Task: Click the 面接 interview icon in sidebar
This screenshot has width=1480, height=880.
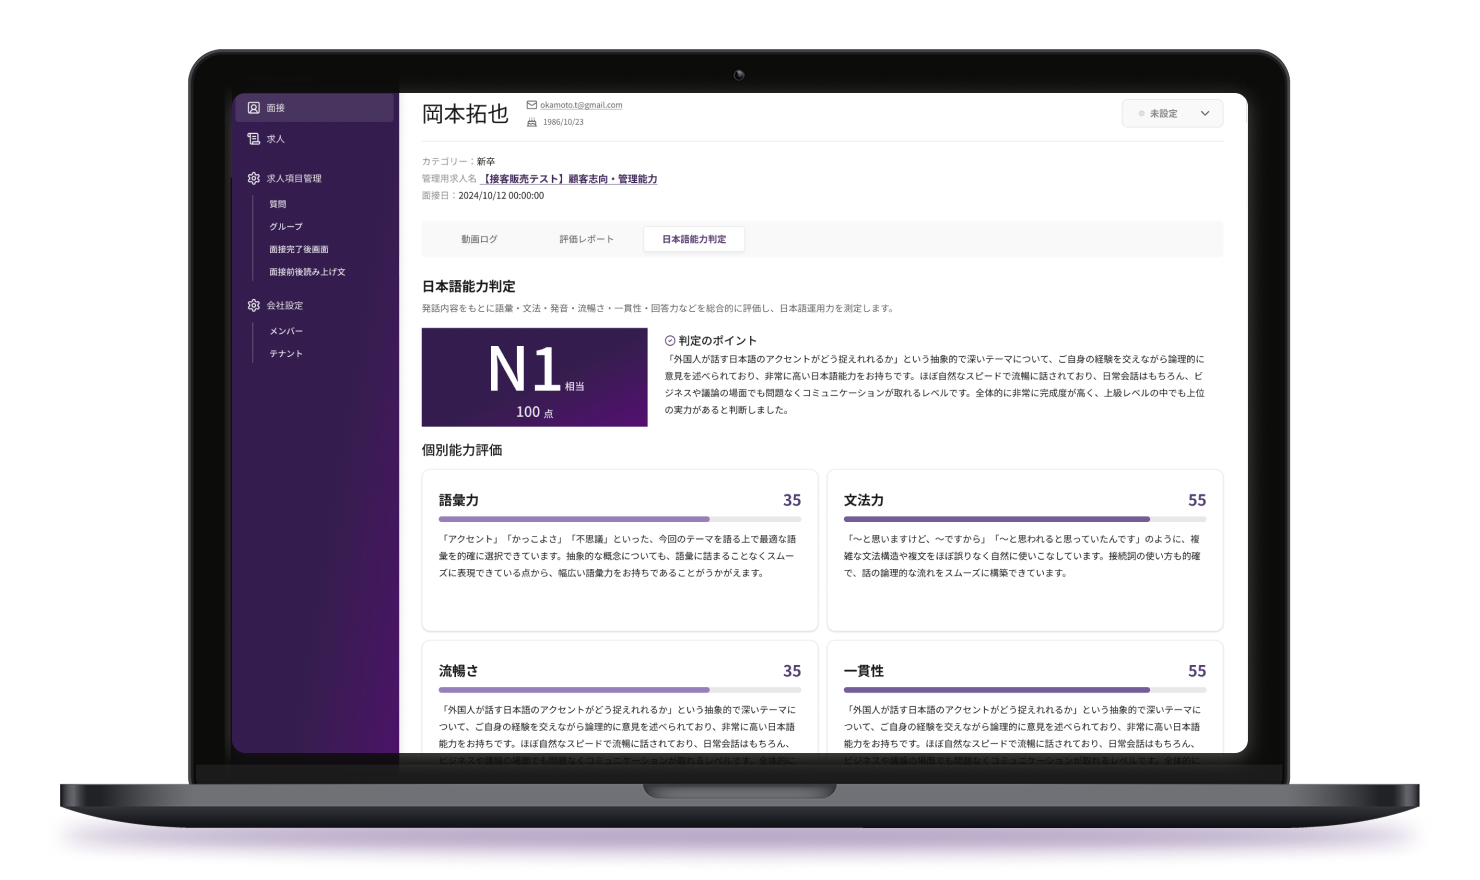Action: click(254, 108)
